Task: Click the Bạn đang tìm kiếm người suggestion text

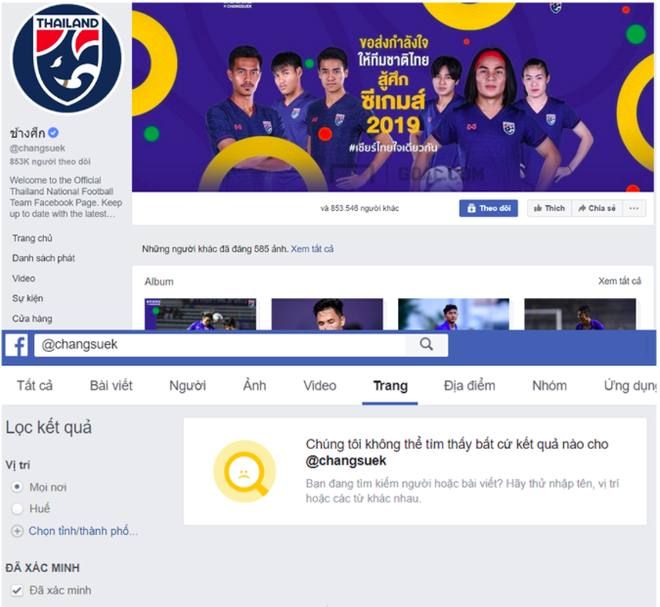Action: [x=462, y=491]
